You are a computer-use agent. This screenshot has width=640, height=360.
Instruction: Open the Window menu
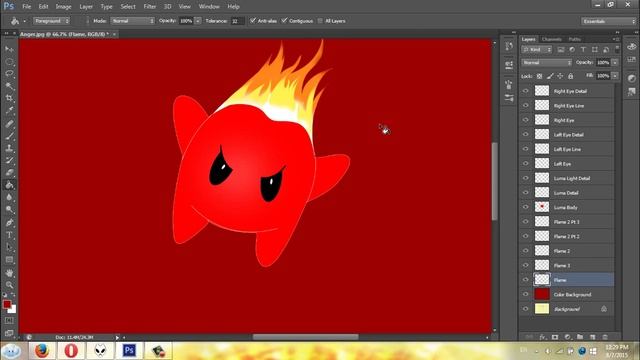point(209,7)
